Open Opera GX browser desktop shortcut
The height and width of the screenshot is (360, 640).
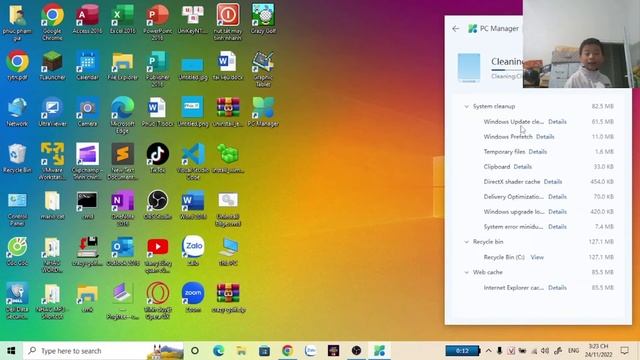click(x=158, y=301)
